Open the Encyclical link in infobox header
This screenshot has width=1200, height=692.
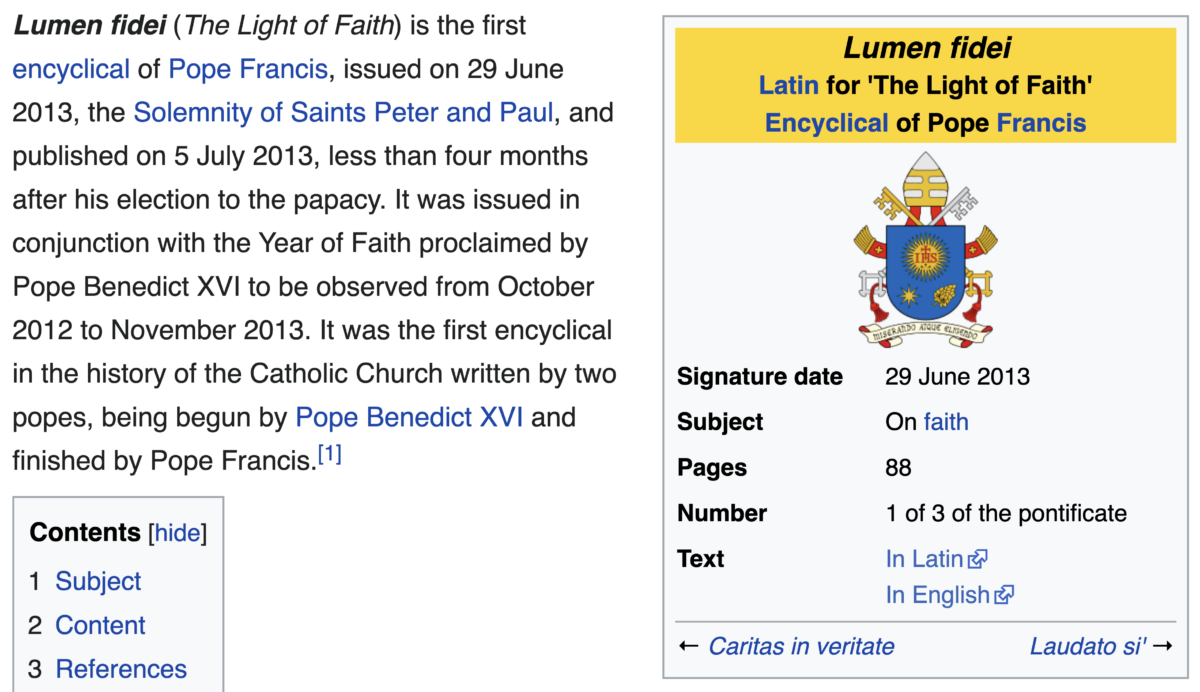(x=827, y=123)
